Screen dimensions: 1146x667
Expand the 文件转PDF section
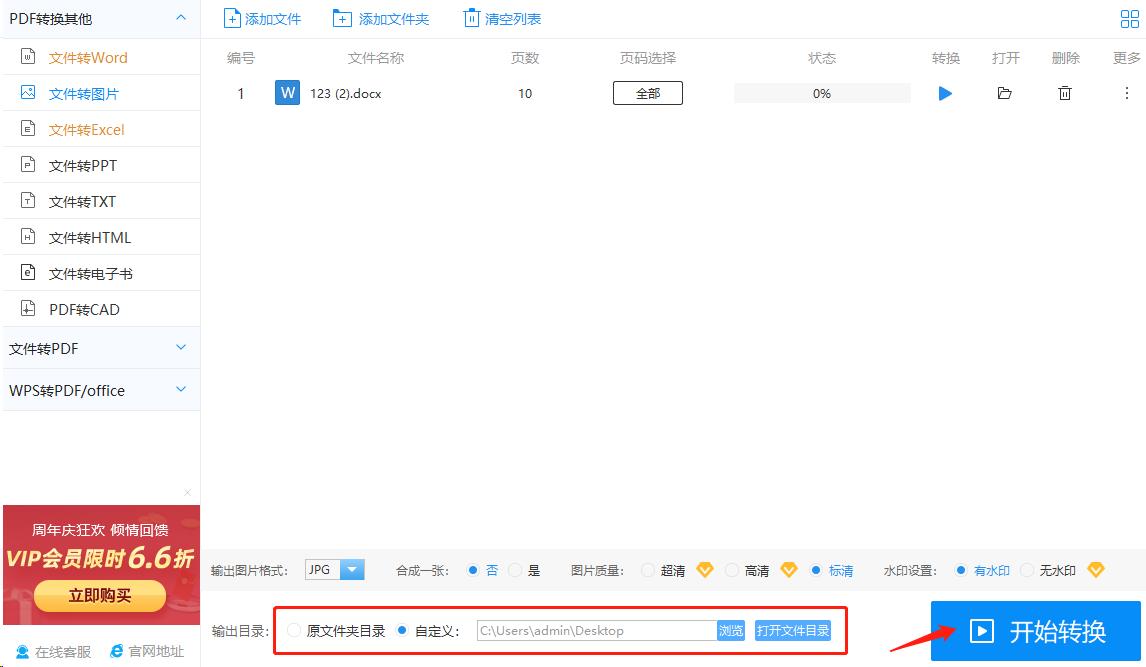[100, 347]
